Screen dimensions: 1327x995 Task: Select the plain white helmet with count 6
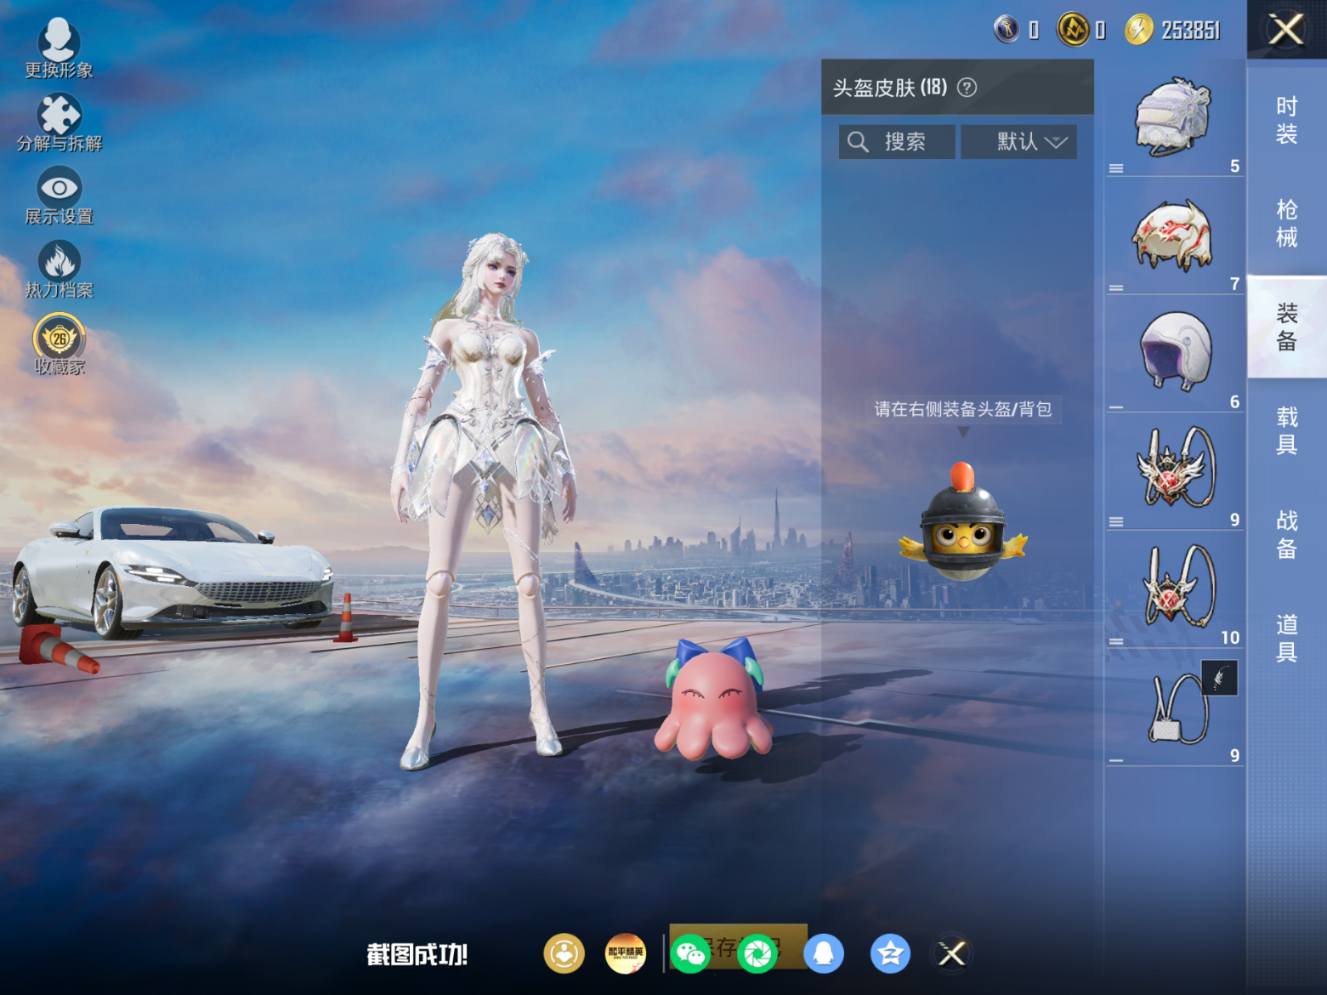(1174, 354)
